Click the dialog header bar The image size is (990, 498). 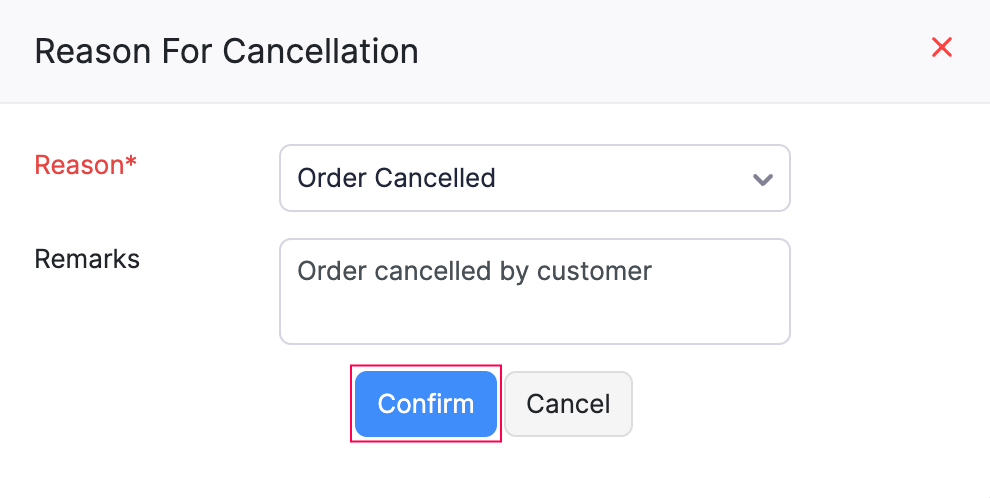pos(650,50)
